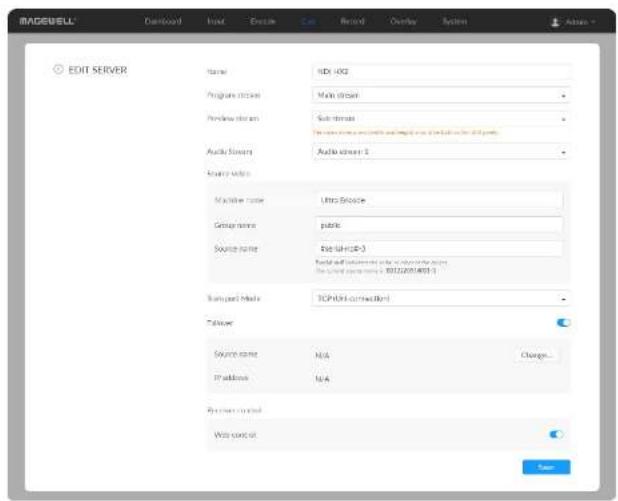Toggle the Web control switch
The width and height of the screenshot is (618, 501).
556,434
